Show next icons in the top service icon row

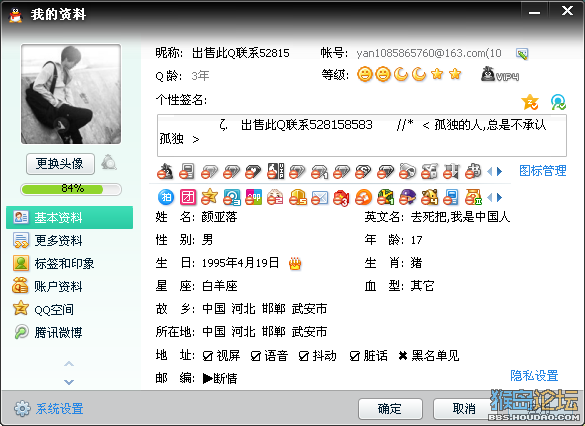pos(500,172)
